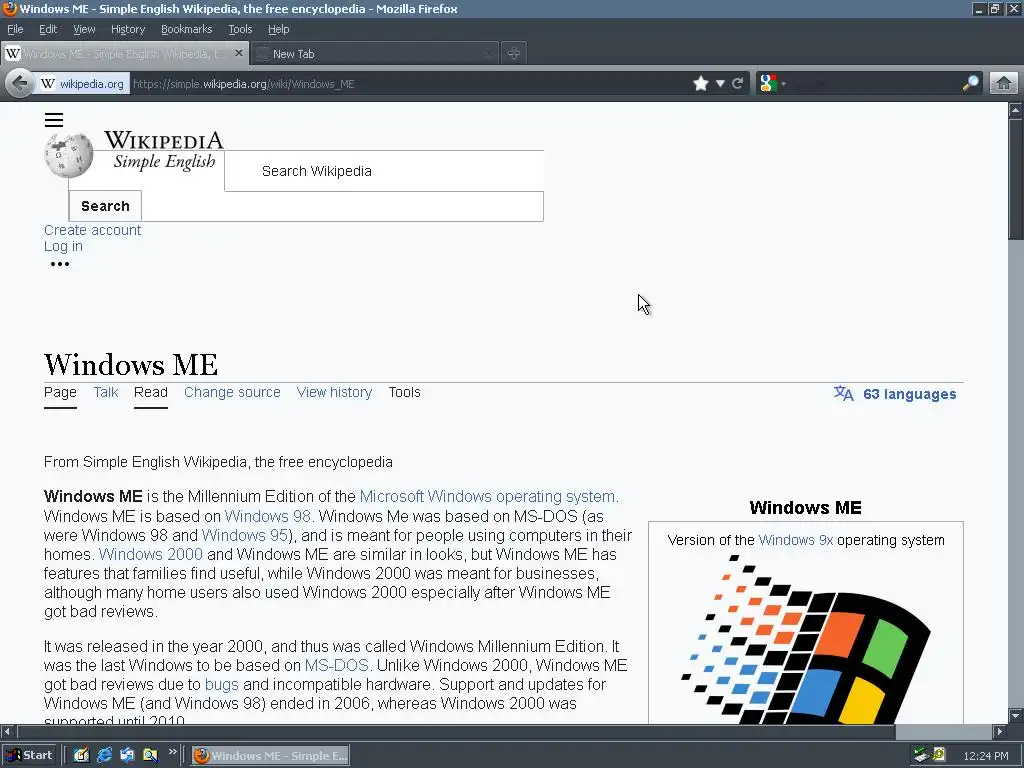Screen dimensions: 1024x768
Task: Follow the MS-DOS link
Action: (336, 665)
